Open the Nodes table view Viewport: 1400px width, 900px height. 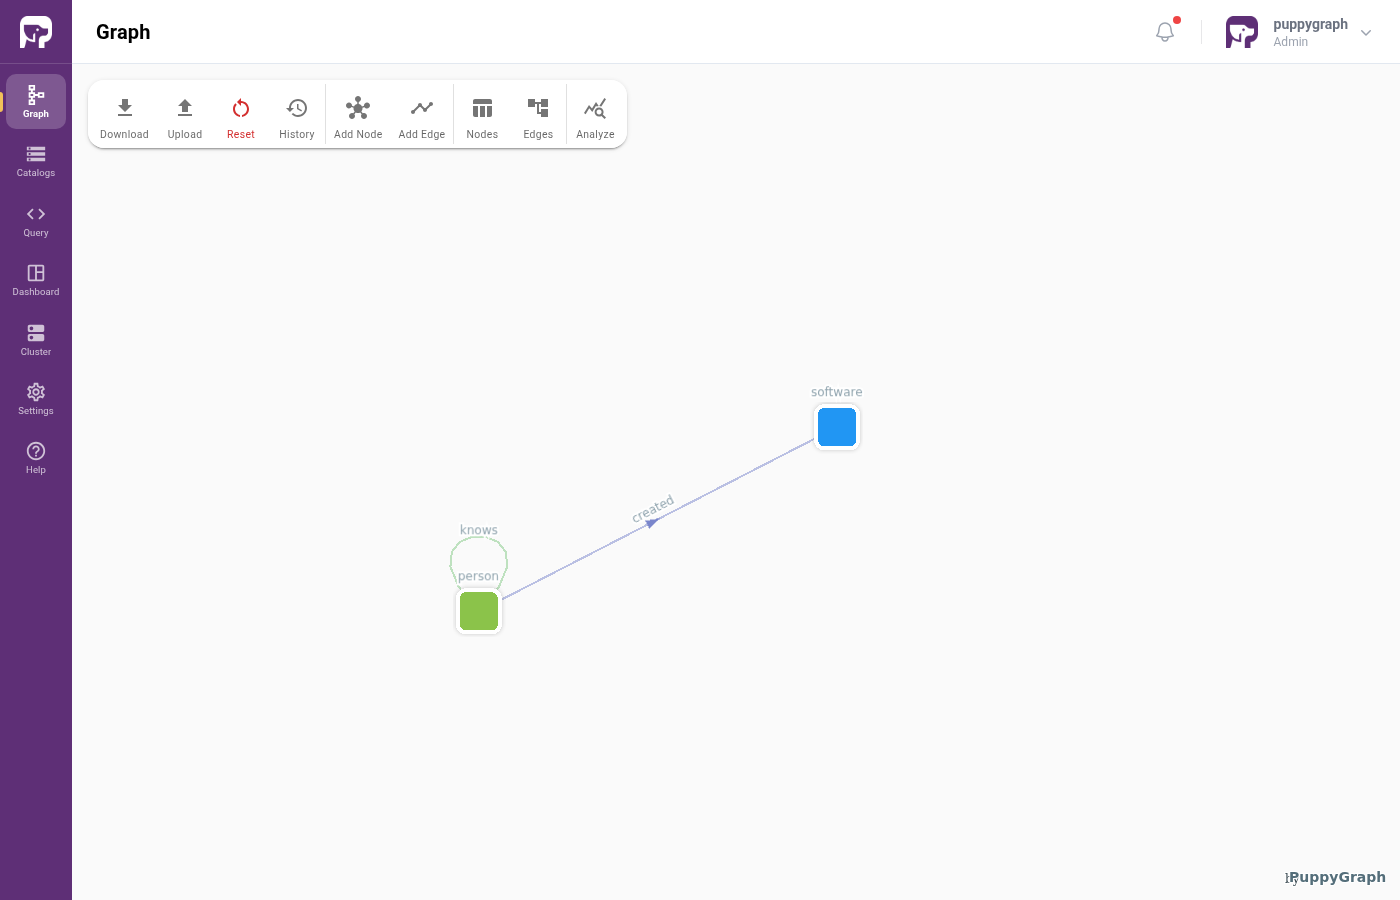coord(482,117)
